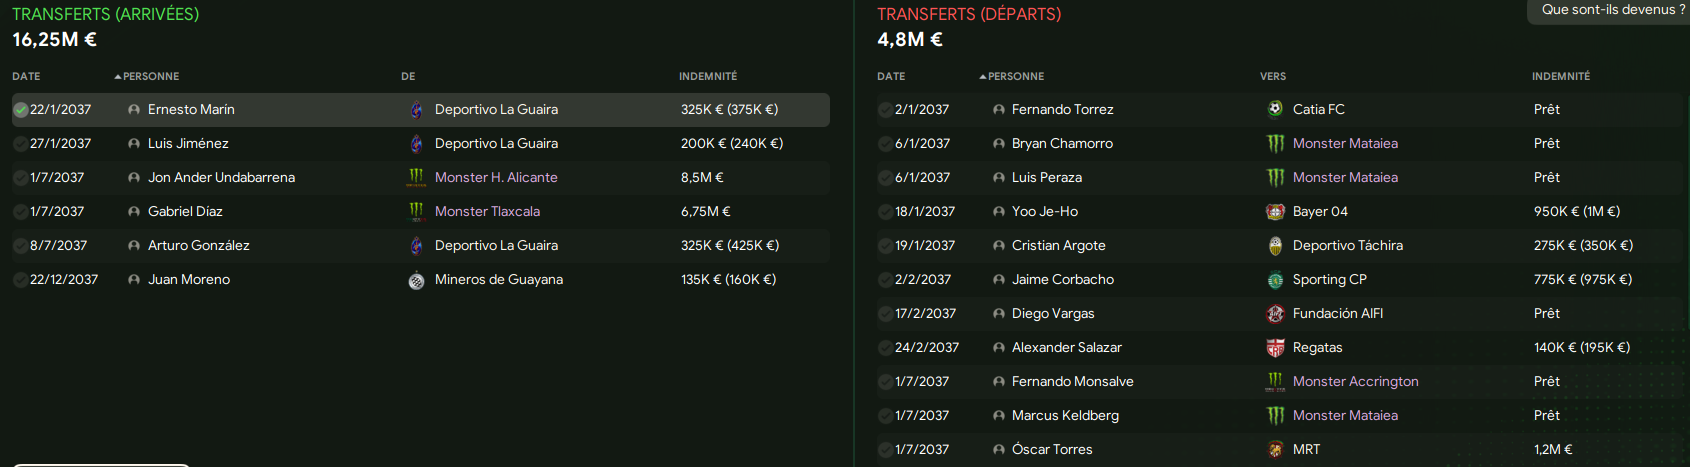Viewport: 1690px width, 467px height.
Task: Sort arrivals by Personne column
Action: pos(147,77)
